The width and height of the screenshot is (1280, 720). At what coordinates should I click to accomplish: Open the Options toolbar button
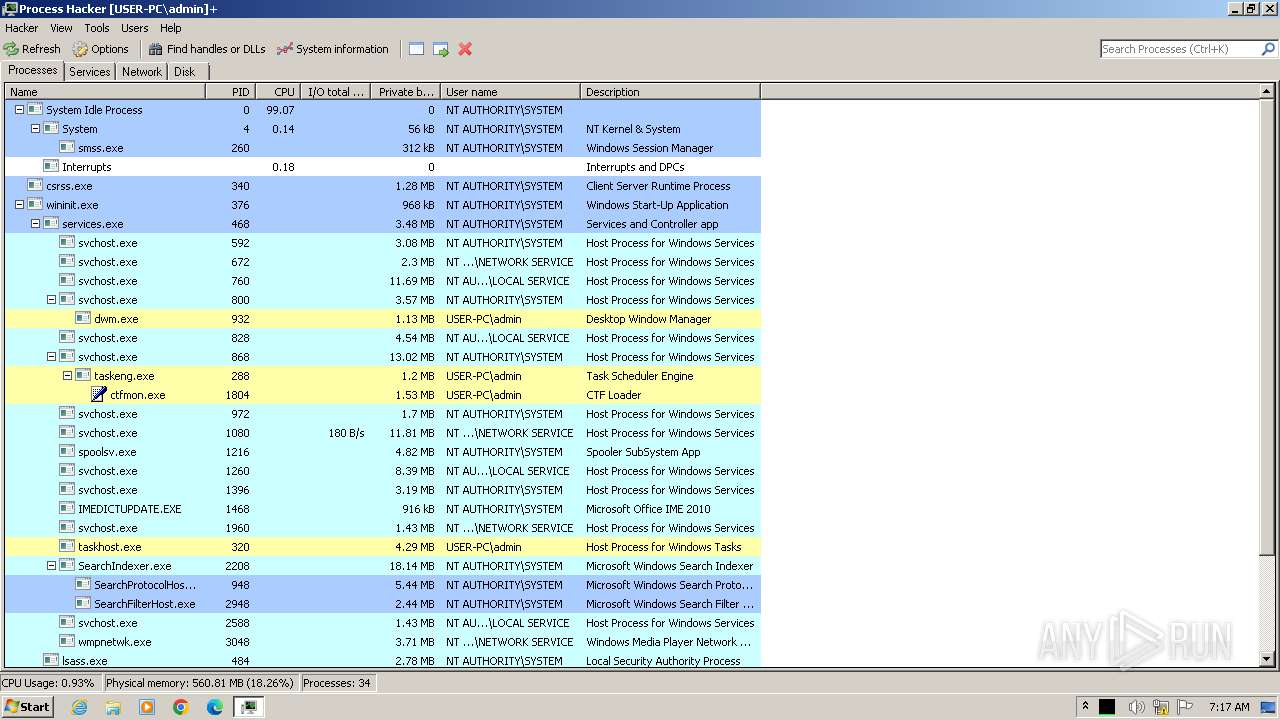(100, 49)
